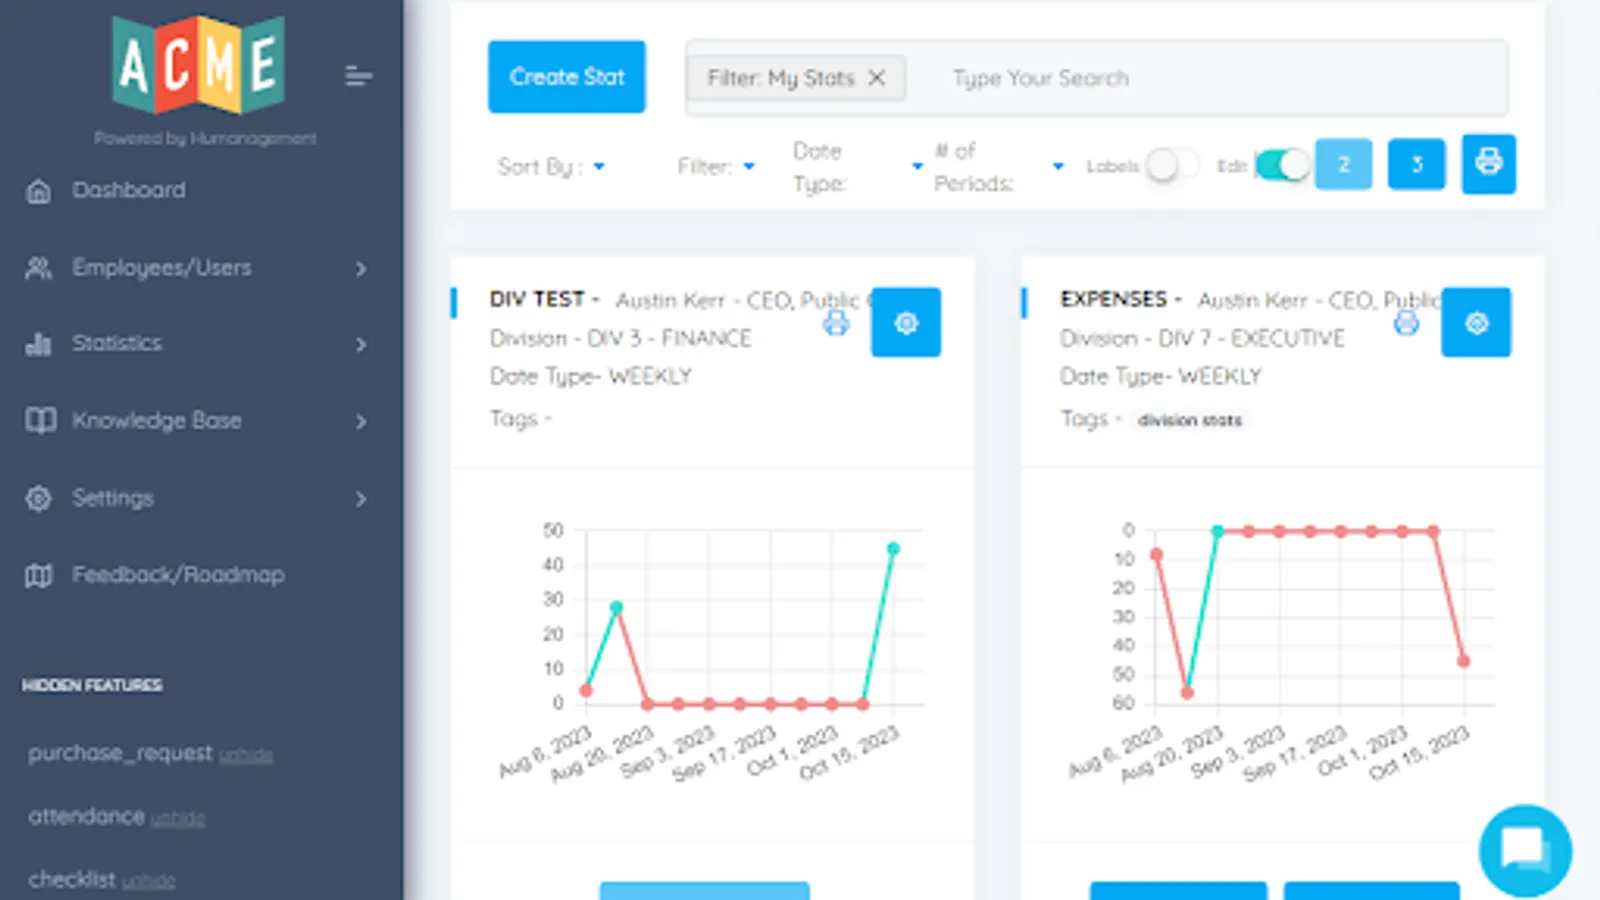Switch to 3-column layout button
This screenshot has width=1600, height=900.
pos(1416,164)
